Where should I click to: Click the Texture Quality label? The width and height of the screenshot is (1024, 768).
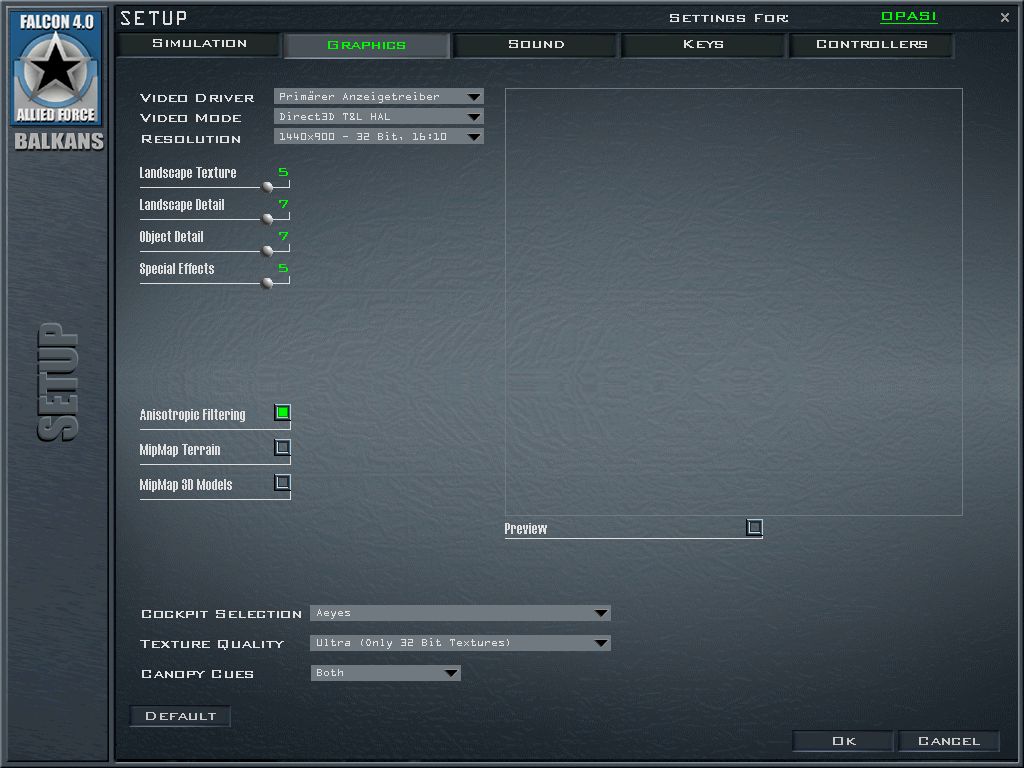click(212, 645)
